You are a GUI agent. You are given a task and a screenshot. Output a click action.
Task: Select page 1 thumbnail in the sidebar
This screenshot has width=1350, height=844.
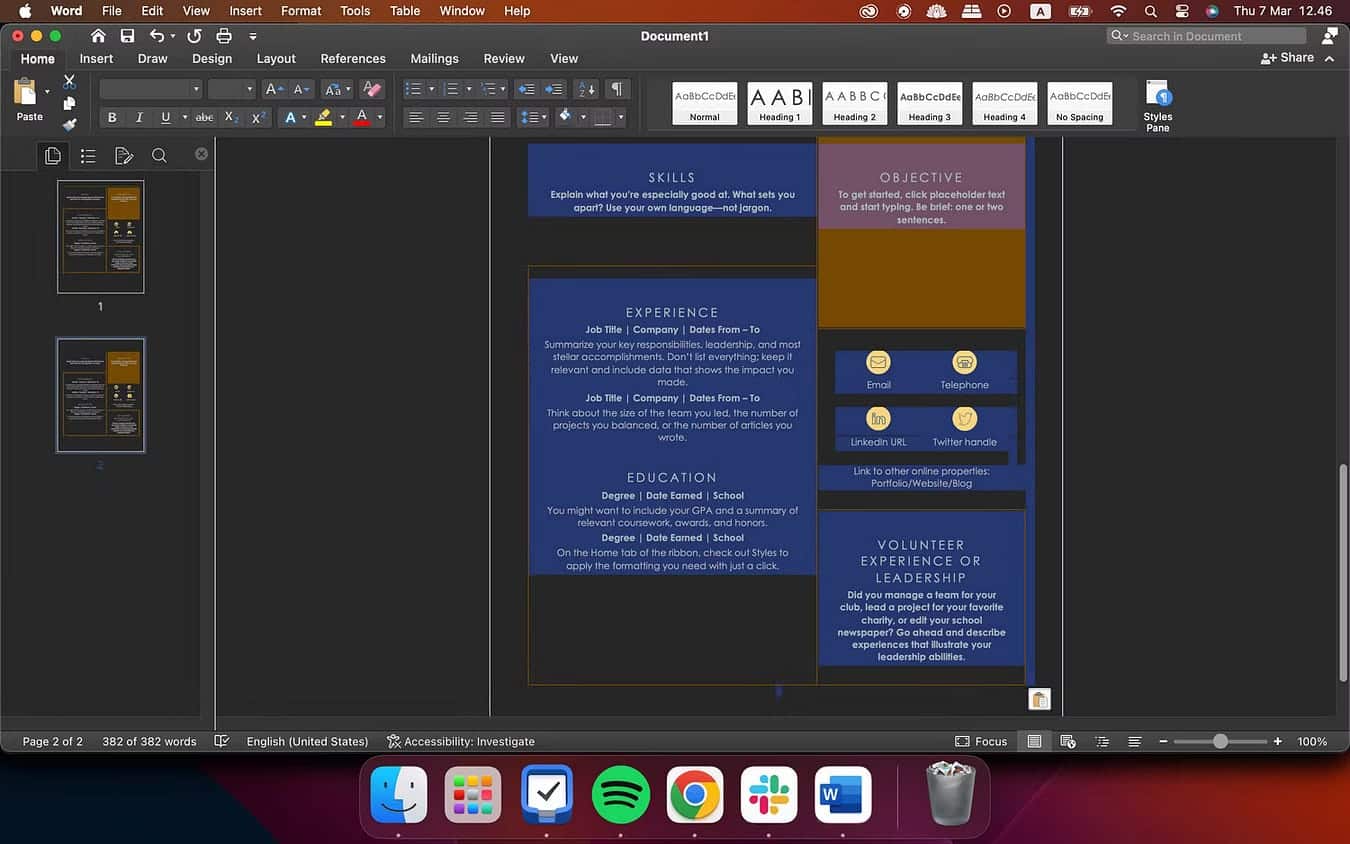100,236
